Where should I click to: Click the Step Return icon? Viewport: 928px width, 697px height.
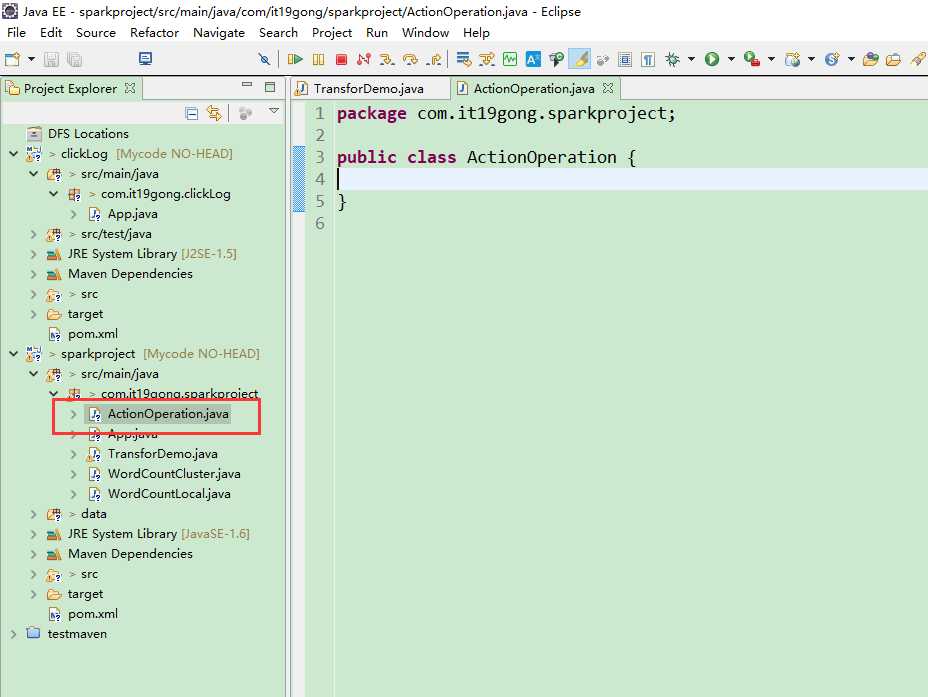click(434, 59)
